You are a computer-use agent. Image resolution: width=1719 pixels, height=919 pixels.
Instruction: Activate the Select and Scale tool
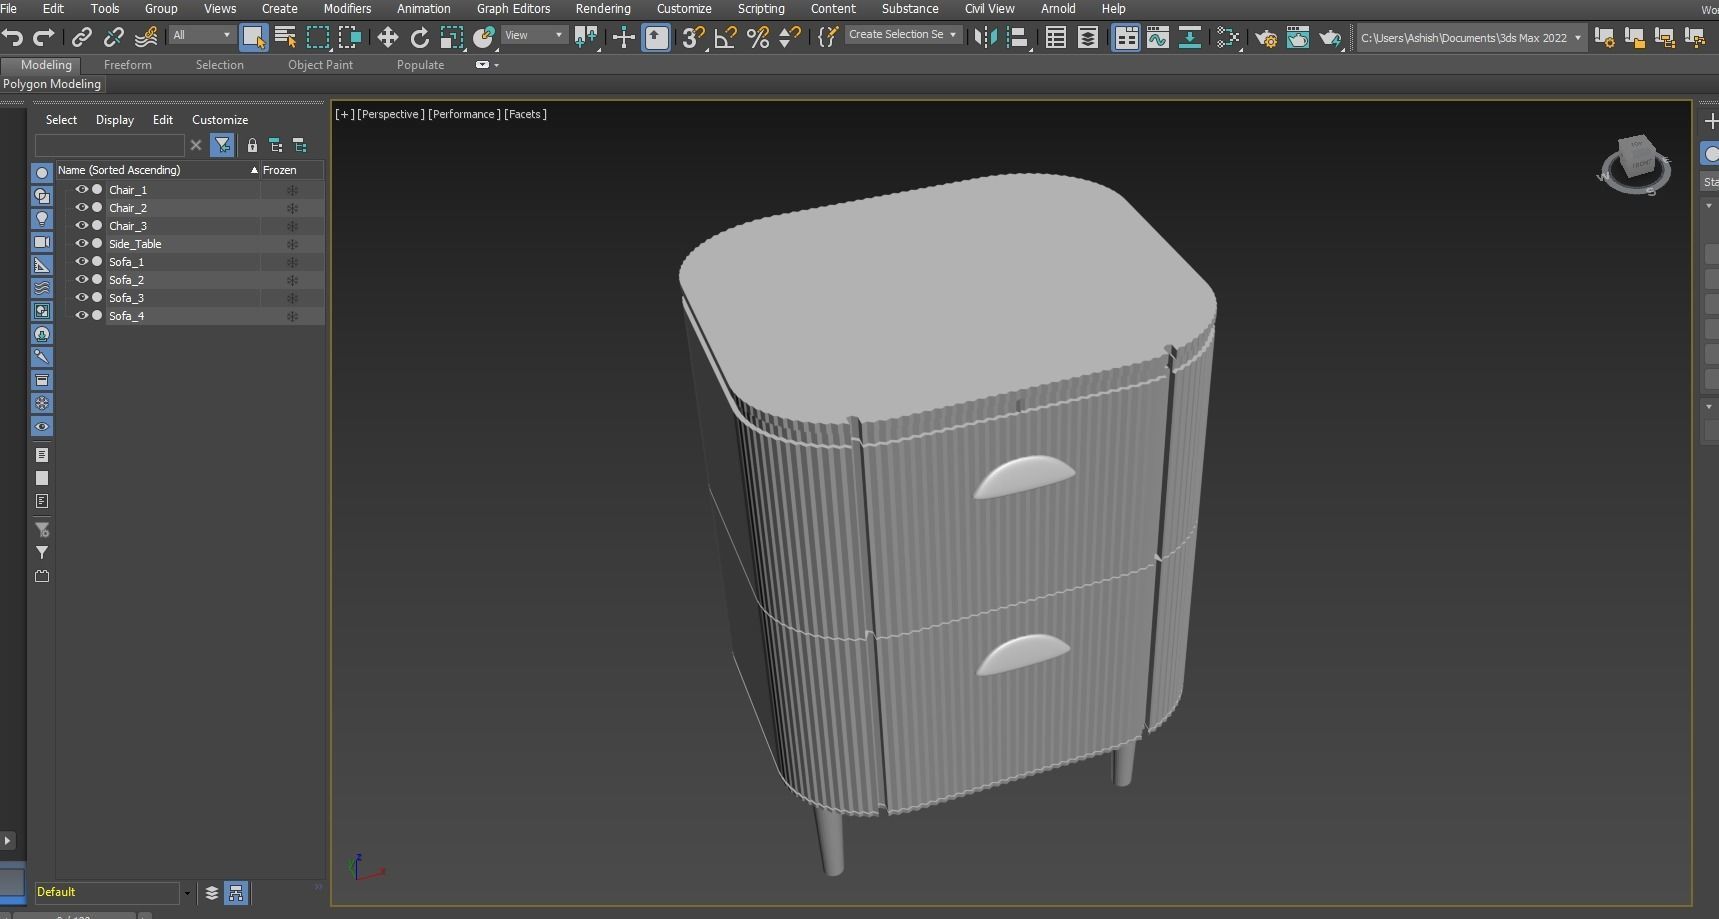pos(452,38)
